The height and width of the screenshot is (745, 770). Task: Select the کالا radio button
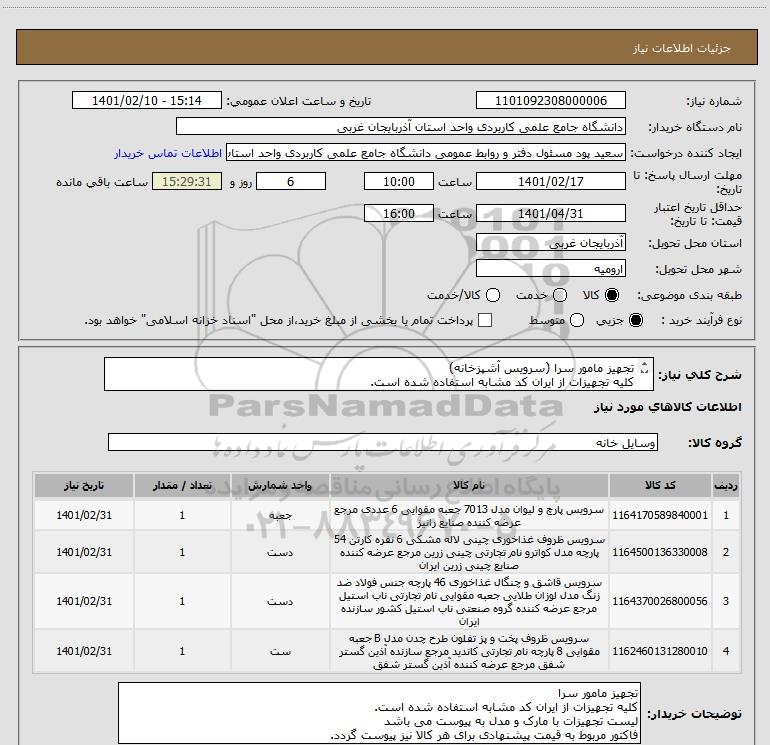click(x=612, y=295)
